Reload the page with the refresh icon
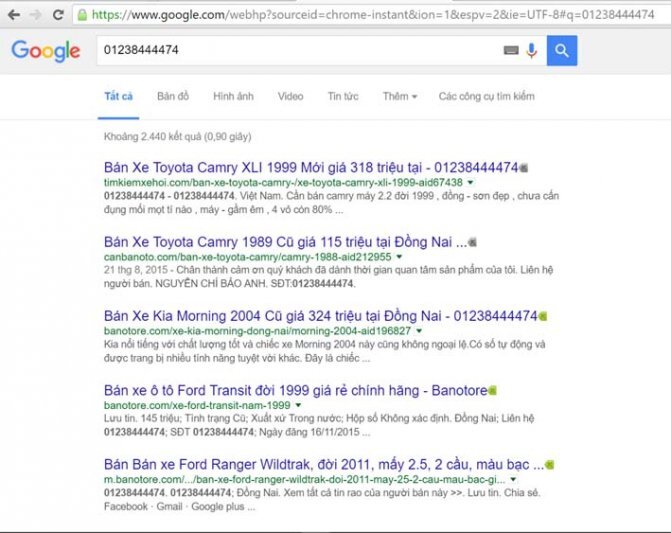The image size is (671, 533). [58, 15]
